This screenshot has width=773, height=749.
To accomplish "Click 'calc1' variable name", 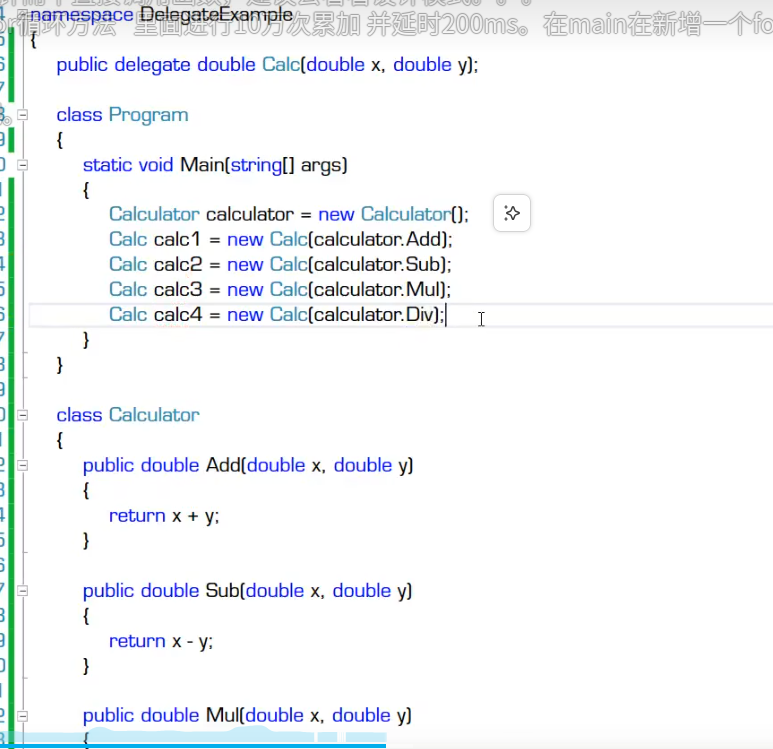I will [177, 240].
